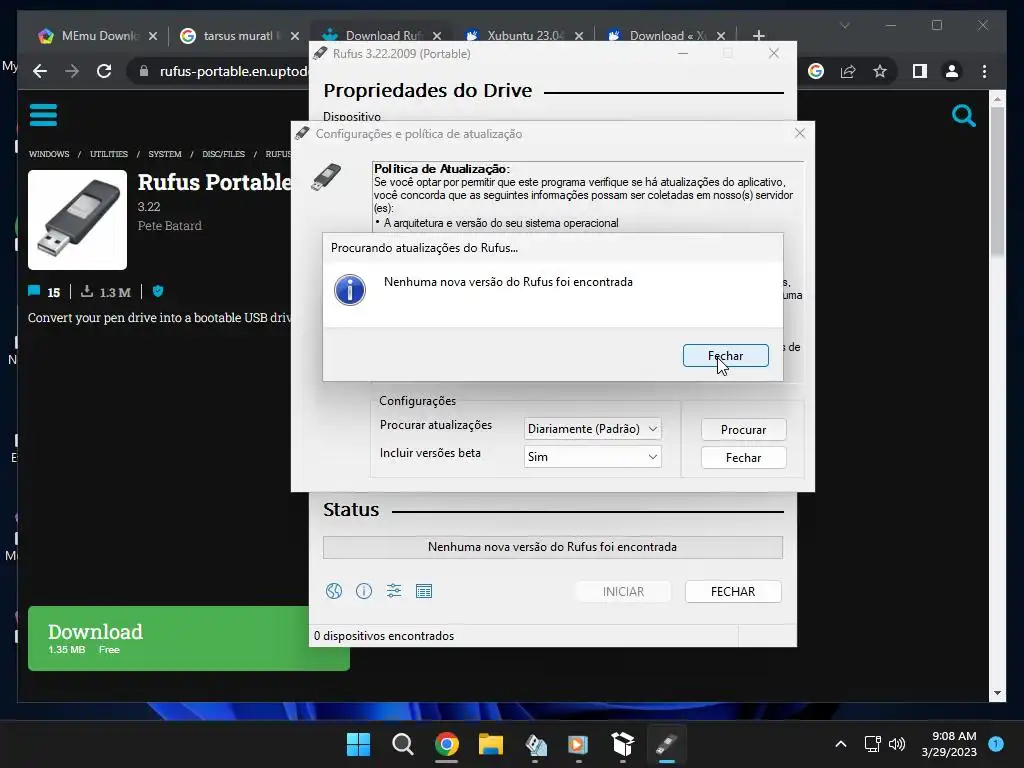This screenshot has width=1024, height=768.
Task: Click the security shield badge icon
Action: pos(157,291)
